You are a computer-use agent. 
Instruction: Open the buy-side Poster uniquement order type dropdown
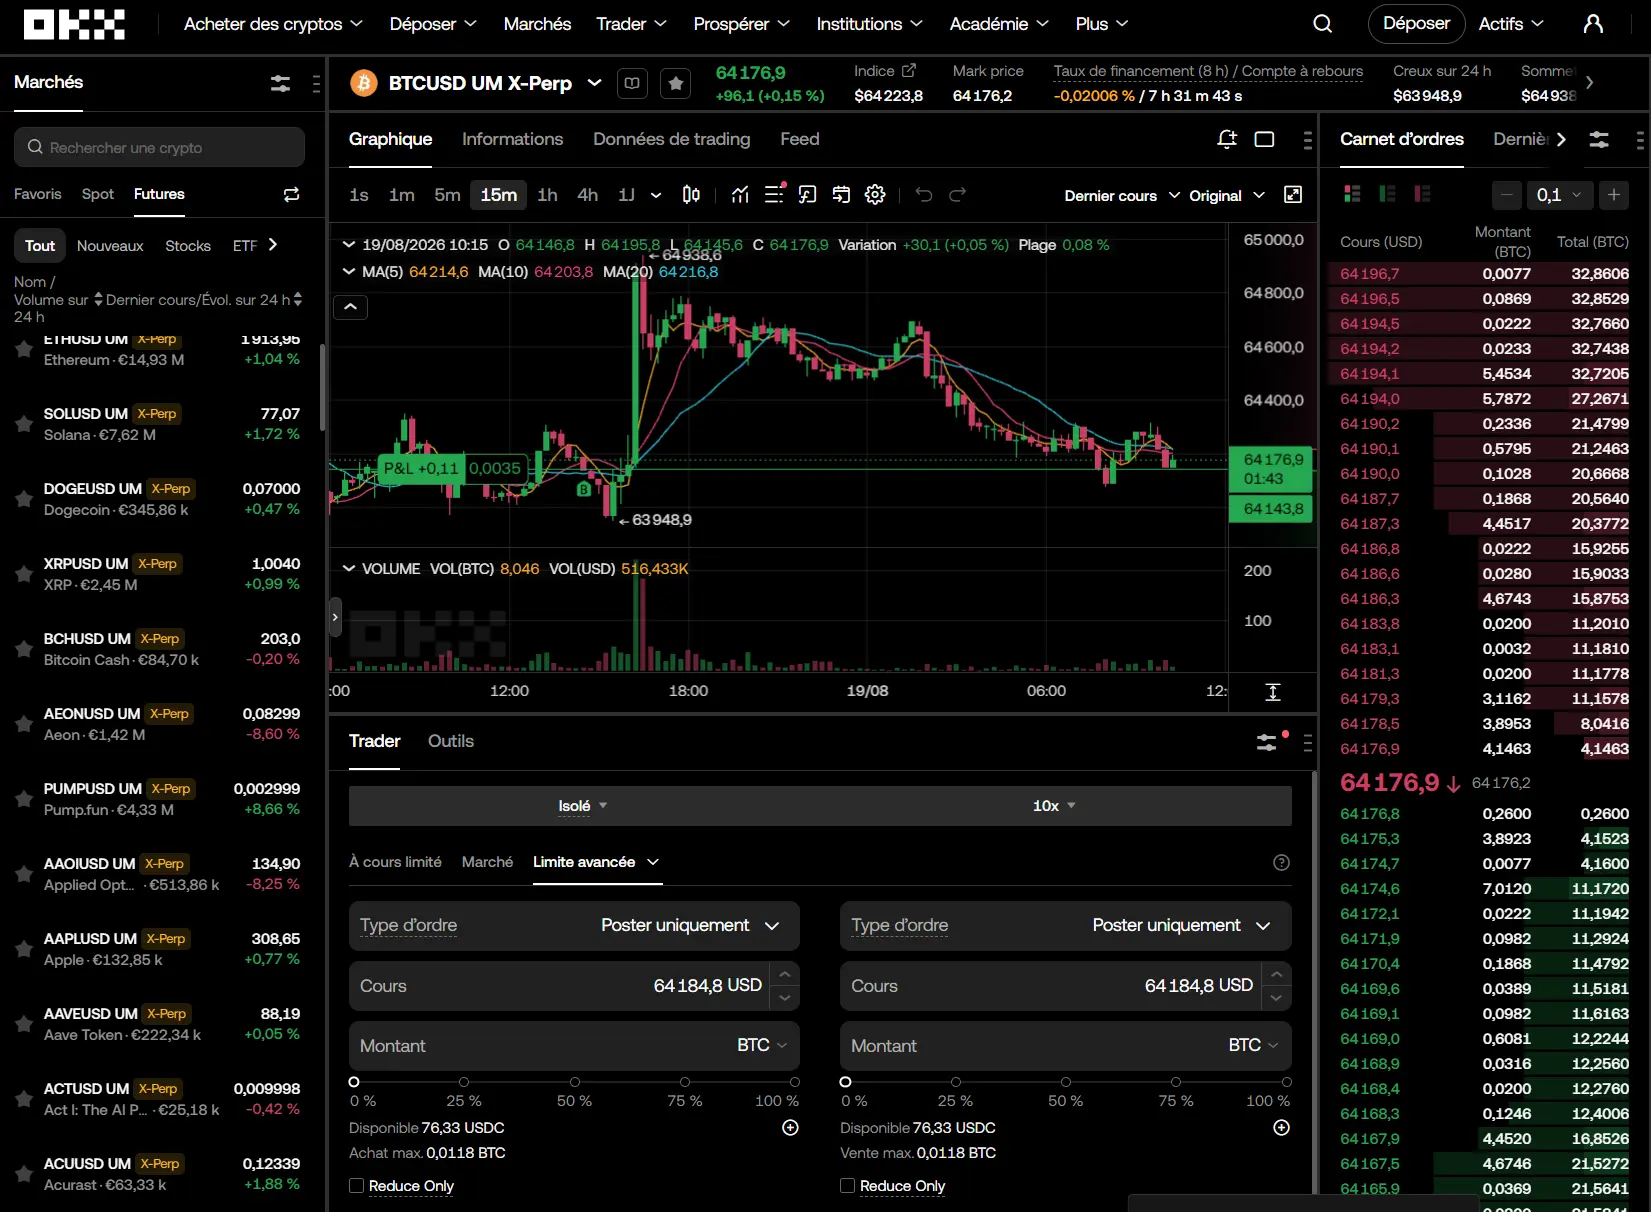pyautogui.click(x=690, y=925)
